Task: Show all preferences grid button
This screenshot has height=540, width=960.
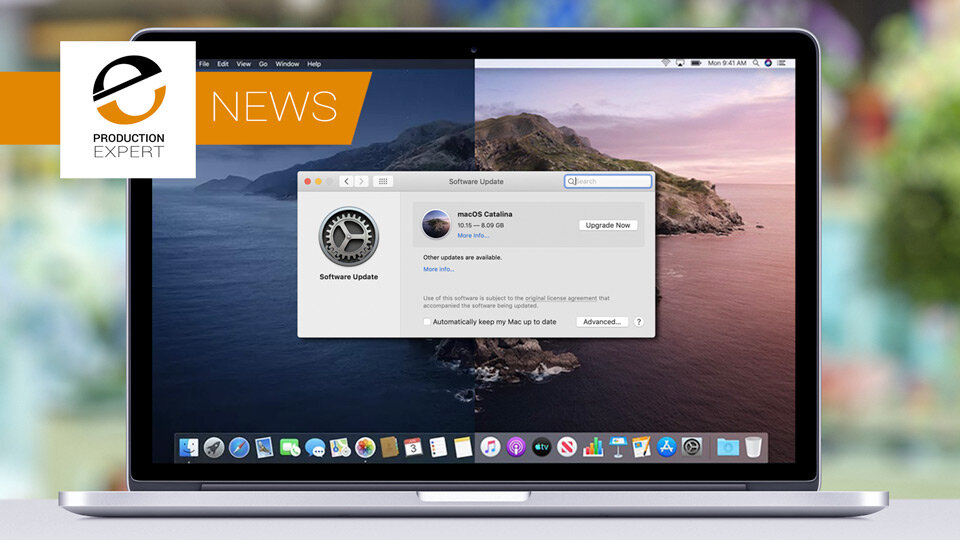Action: (383, 181)
